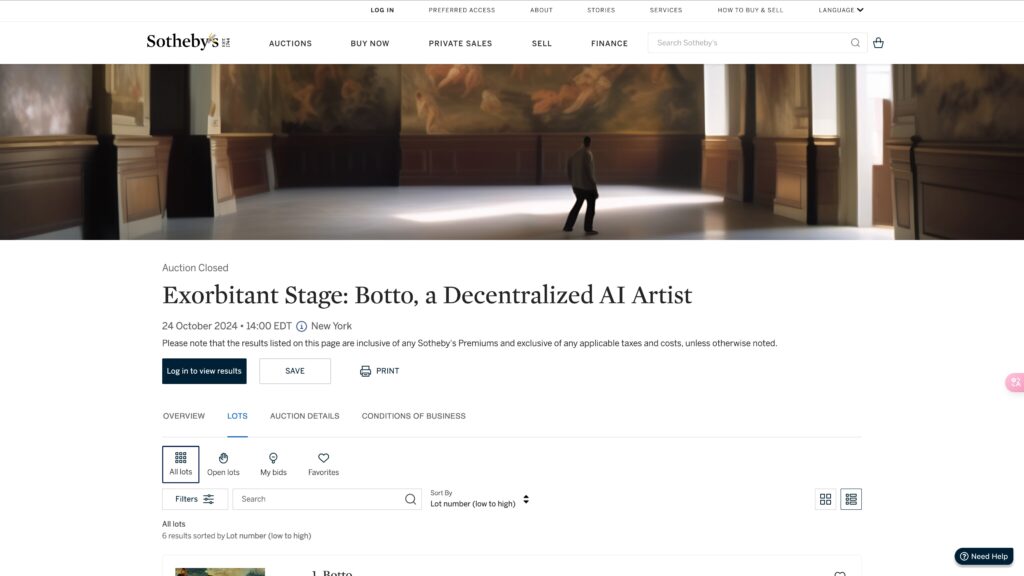
Task: Open How to Buy & Sell
Action: (750, 10)
